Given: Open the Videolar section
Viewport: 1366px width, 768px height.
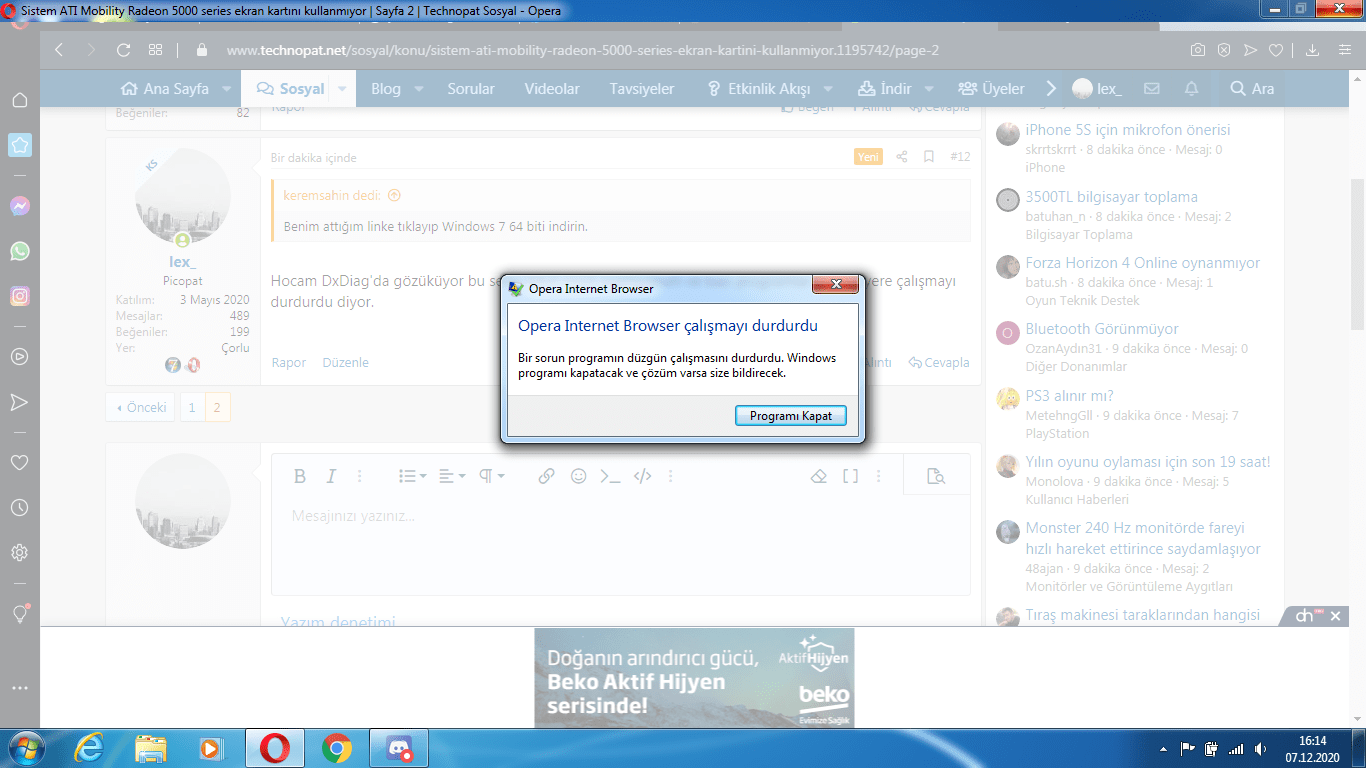Looking at the screenshot, I should click(x=552, y=89).
